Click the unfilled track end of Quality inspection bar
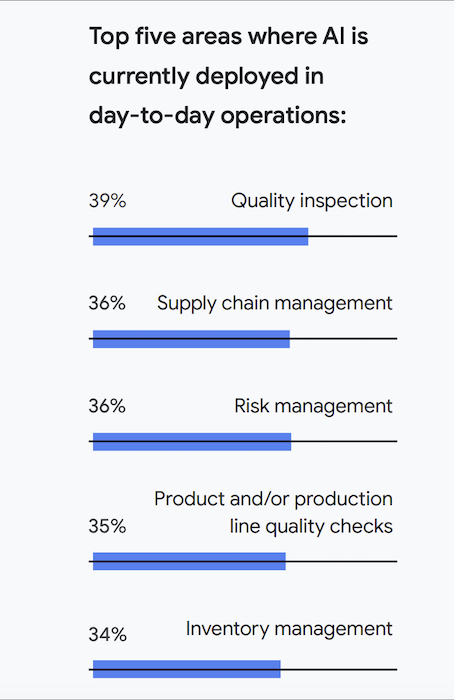This screenshot has height=700, width=454. pos(353,236)
